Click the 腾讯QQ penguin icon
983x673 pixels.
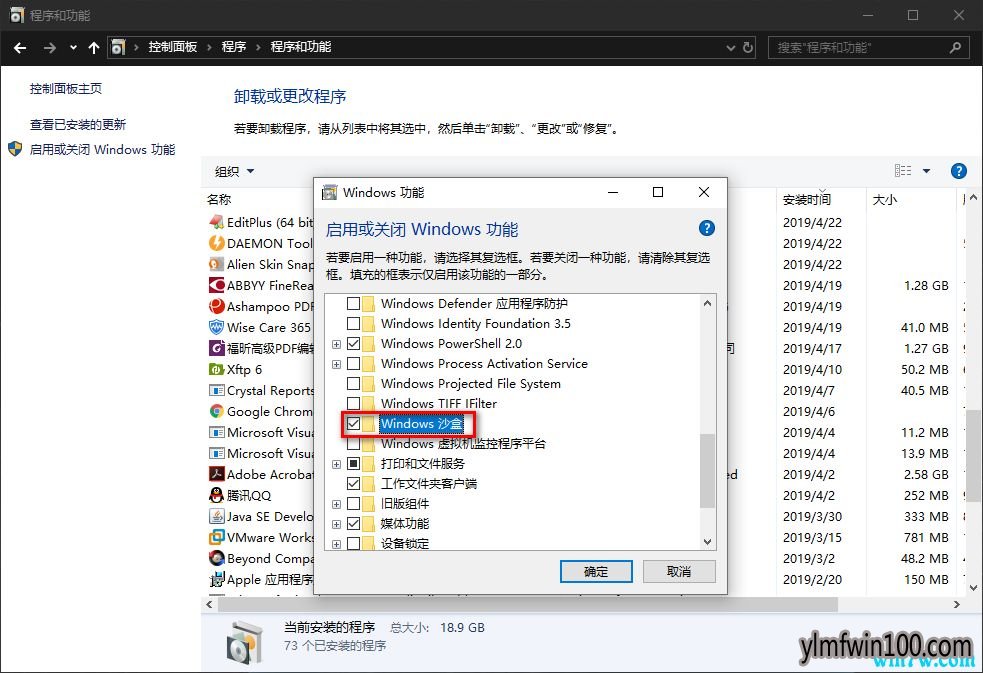click(x=216, y=495)
